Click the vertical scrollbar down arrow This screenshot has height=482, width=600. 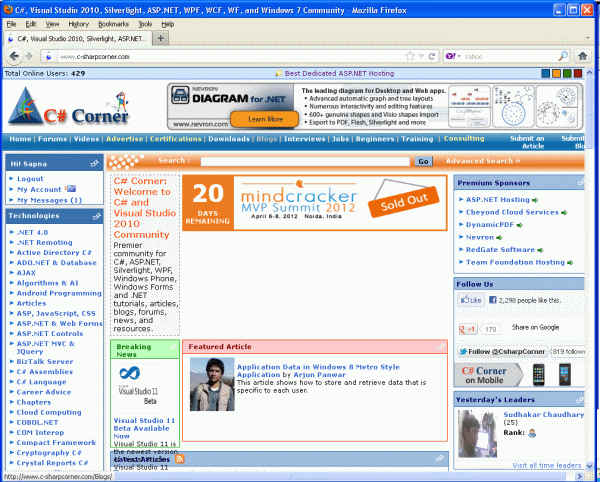589,466
